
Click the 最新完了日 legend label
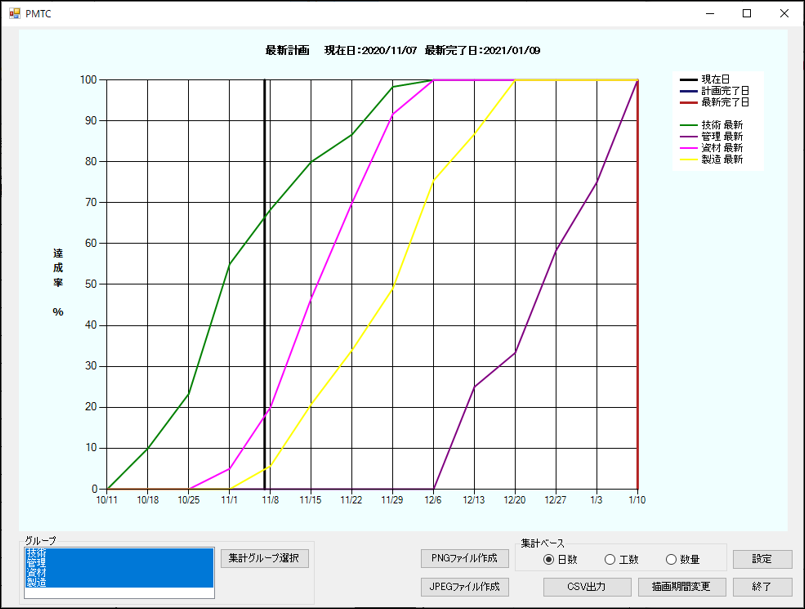[x=725, y=102]
